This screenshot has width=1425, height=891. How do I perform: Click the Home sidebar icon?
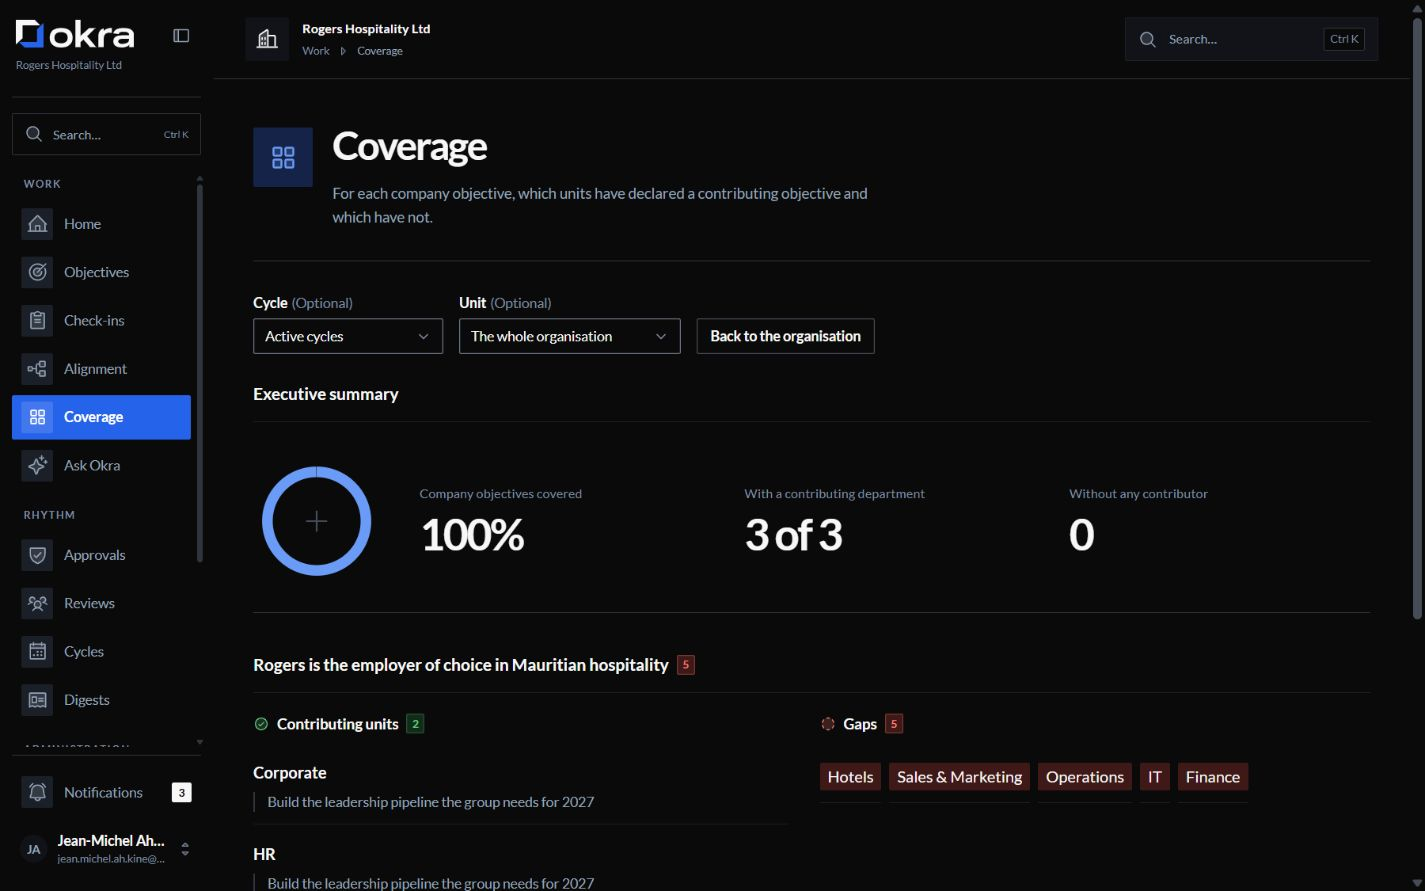(37, 224)
